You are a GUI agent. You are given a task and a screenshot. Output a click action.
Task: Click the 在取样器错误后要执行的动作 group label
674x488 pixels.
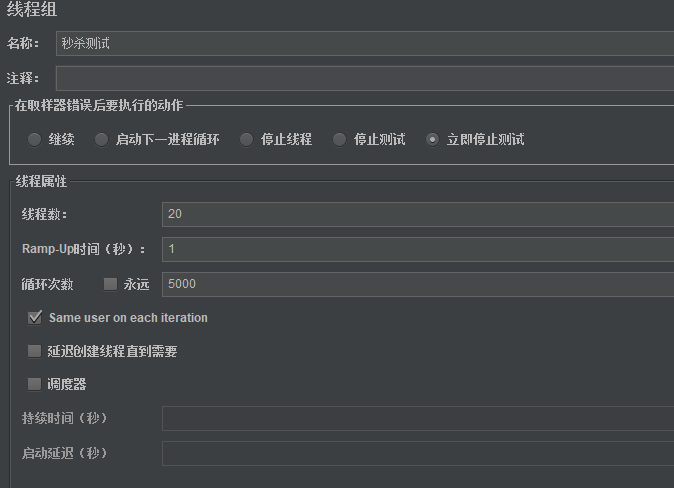(99, 105)
